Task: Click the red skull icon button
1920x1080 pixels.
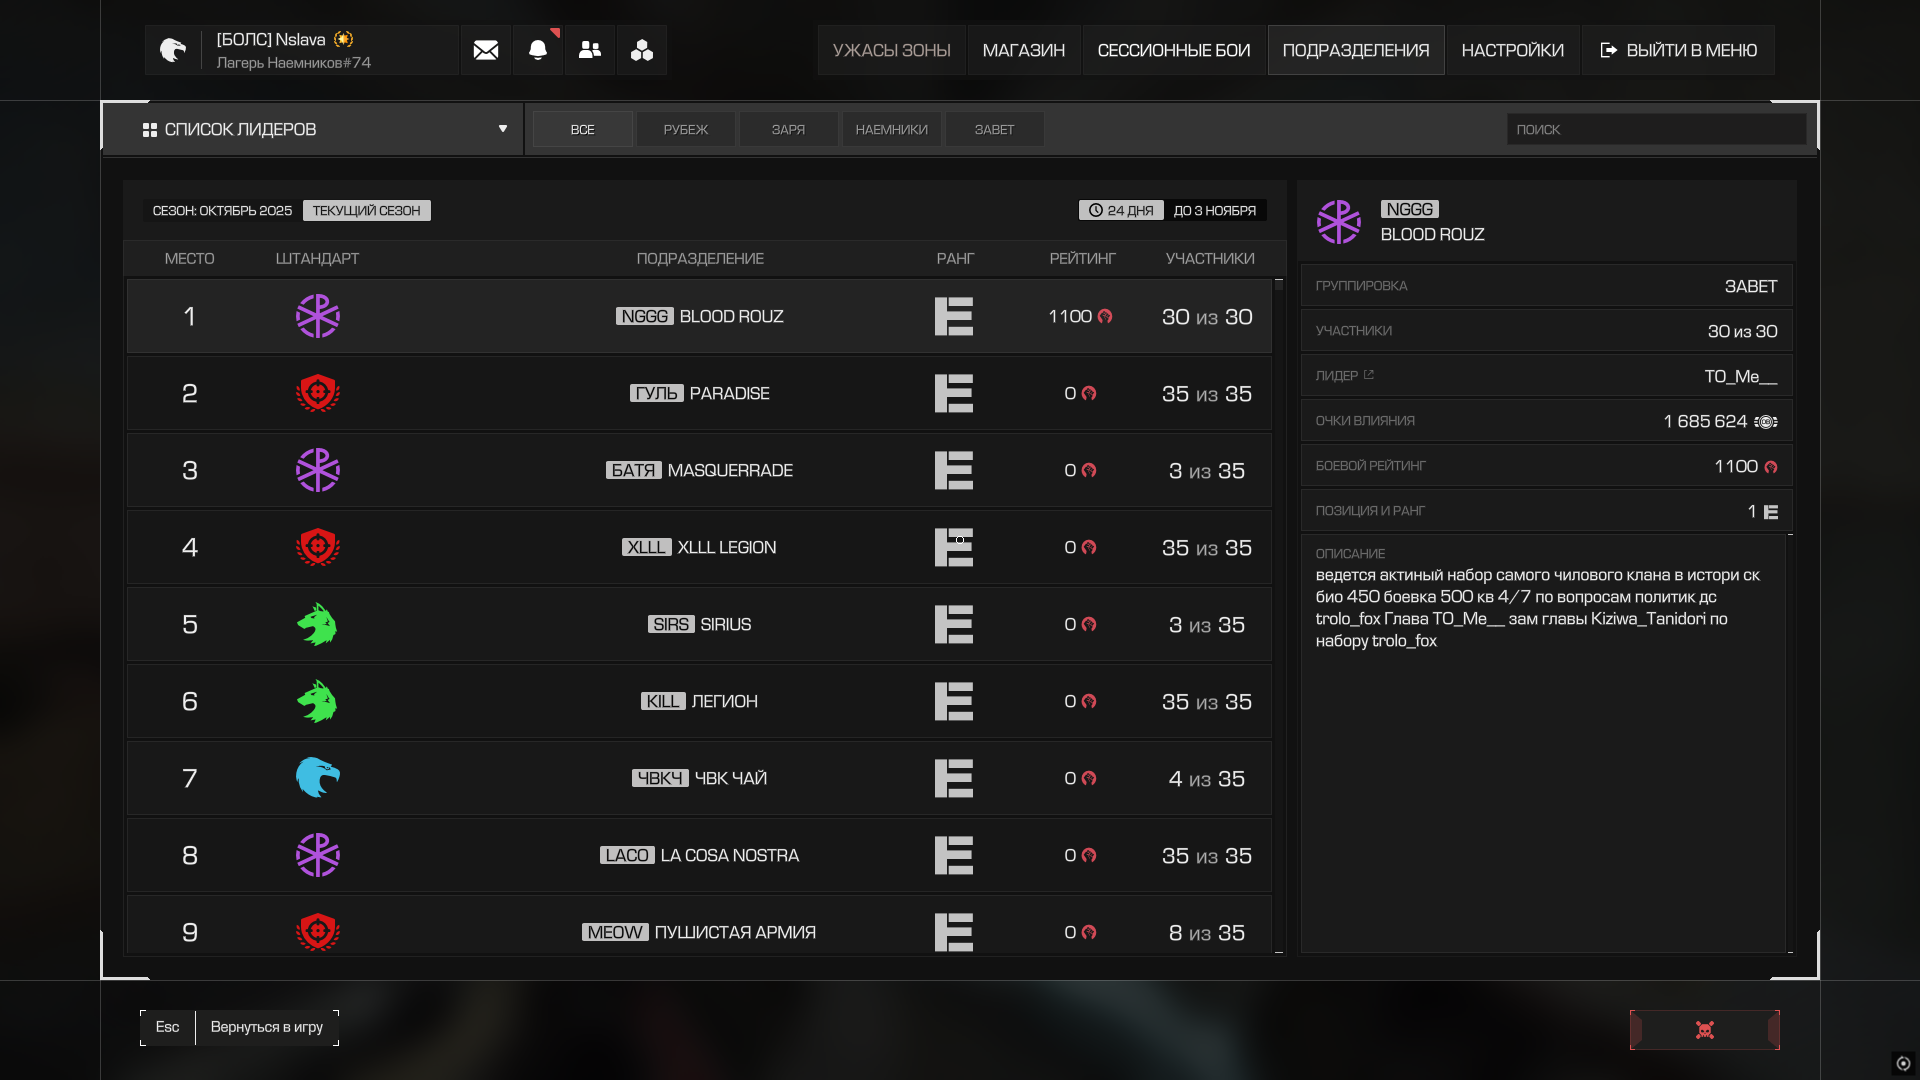Action: 1705,1030
